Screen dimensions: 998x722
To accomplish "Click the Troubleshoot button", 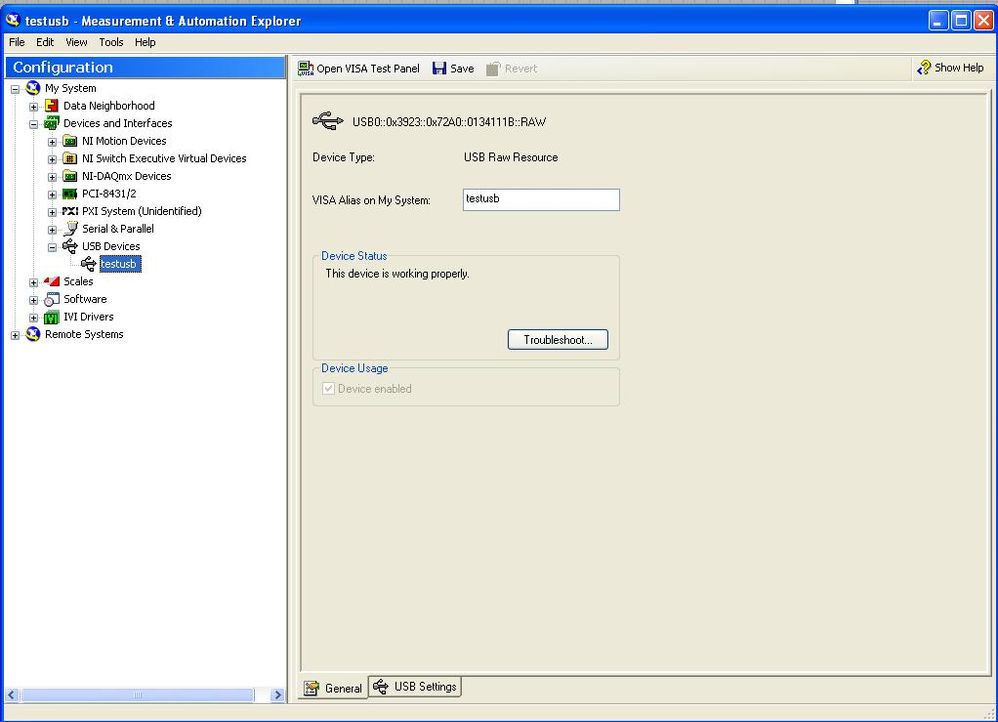I will 558,339.
